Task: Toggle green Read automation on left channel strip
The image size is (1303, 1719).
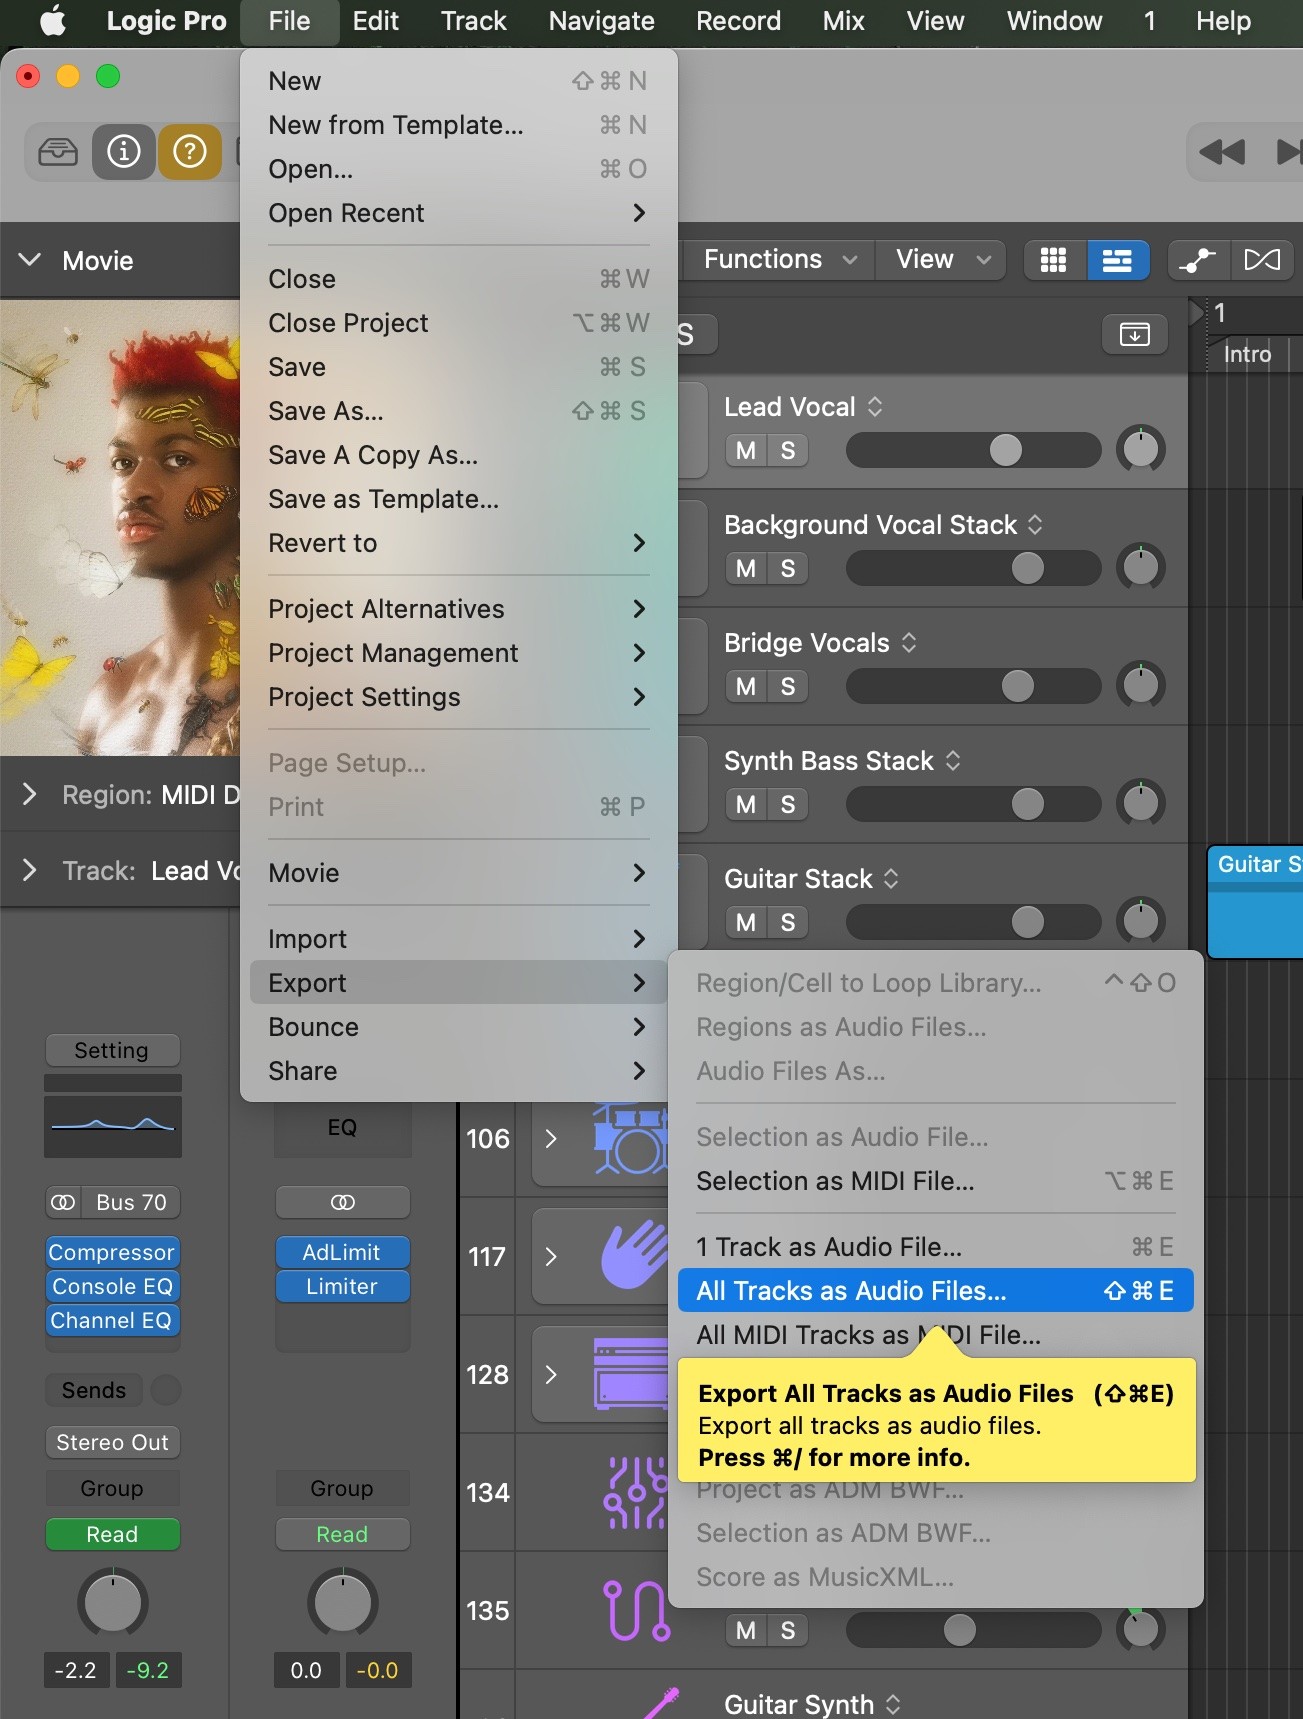Action: tap(113, 1534)
